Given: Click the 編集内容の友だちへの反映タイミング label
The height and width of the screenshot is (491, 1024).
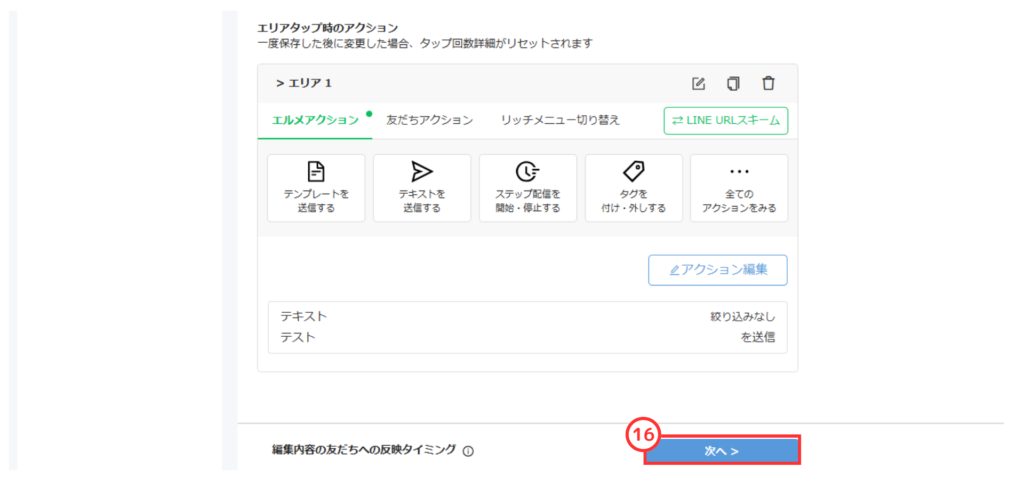Looking at the screenshot, I should 364,450.
